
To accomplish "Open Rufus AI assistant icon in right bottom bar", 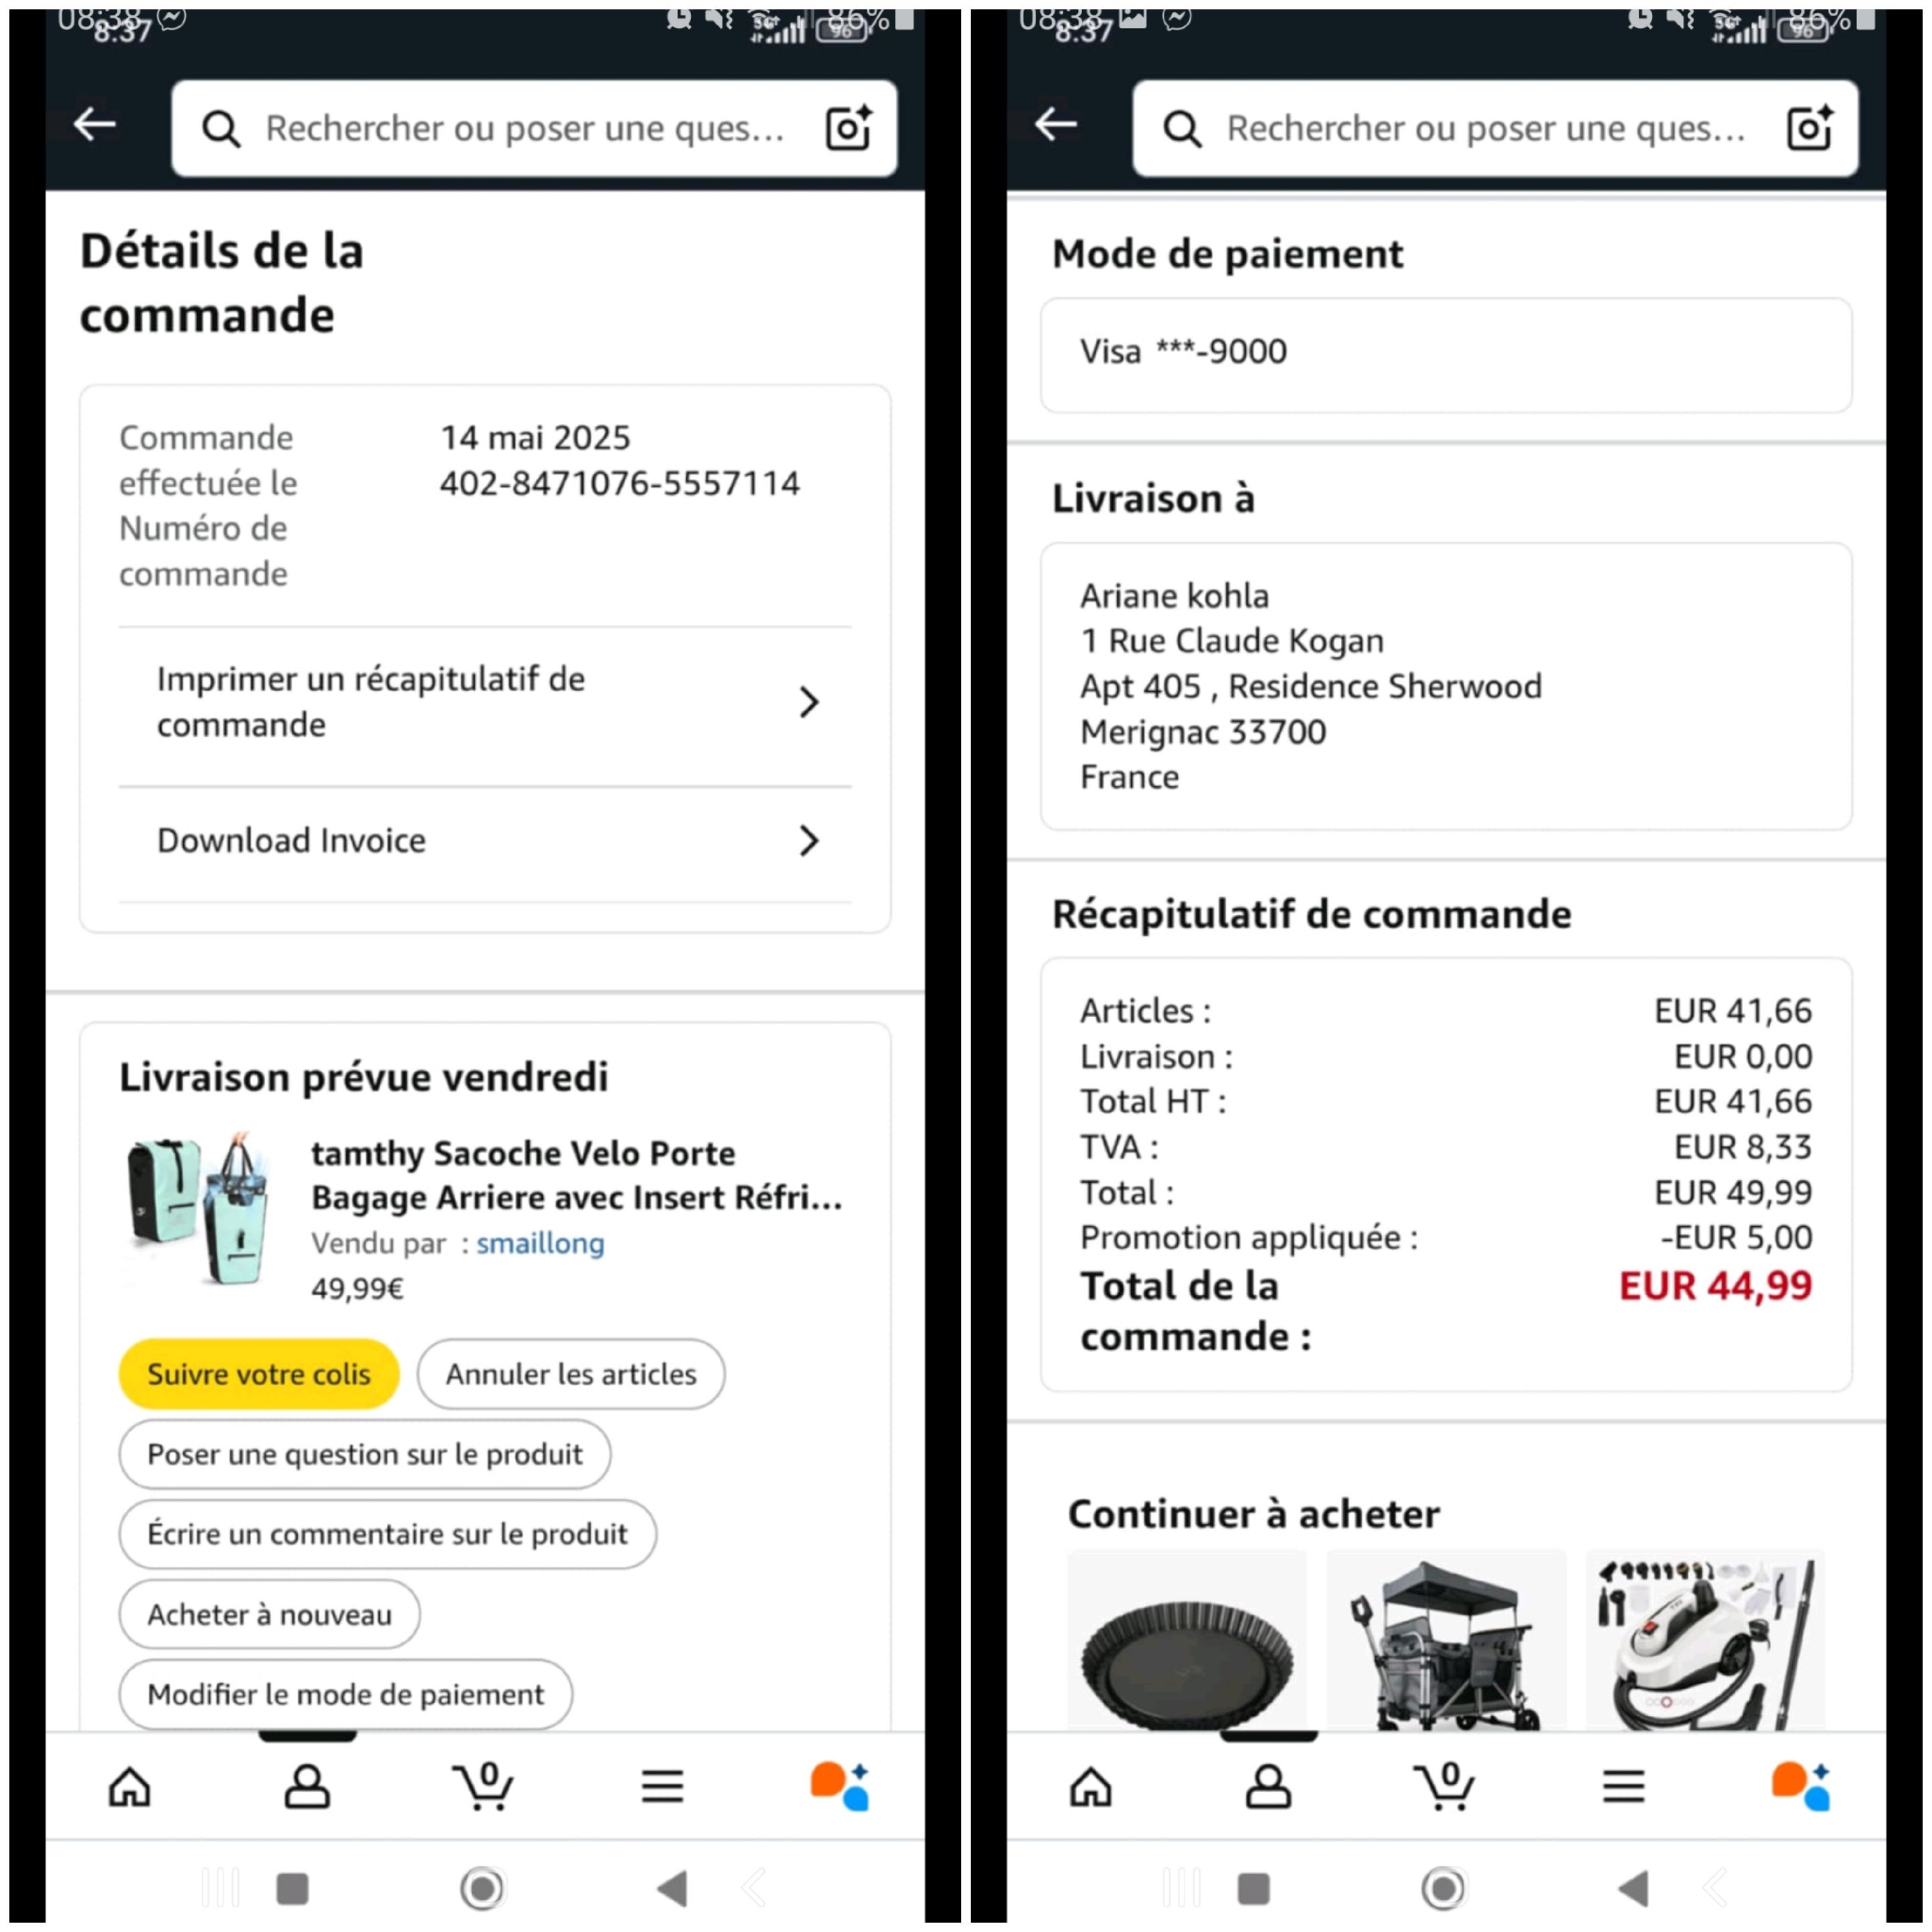I will pyautogui.click(x=1800, y=1787).
